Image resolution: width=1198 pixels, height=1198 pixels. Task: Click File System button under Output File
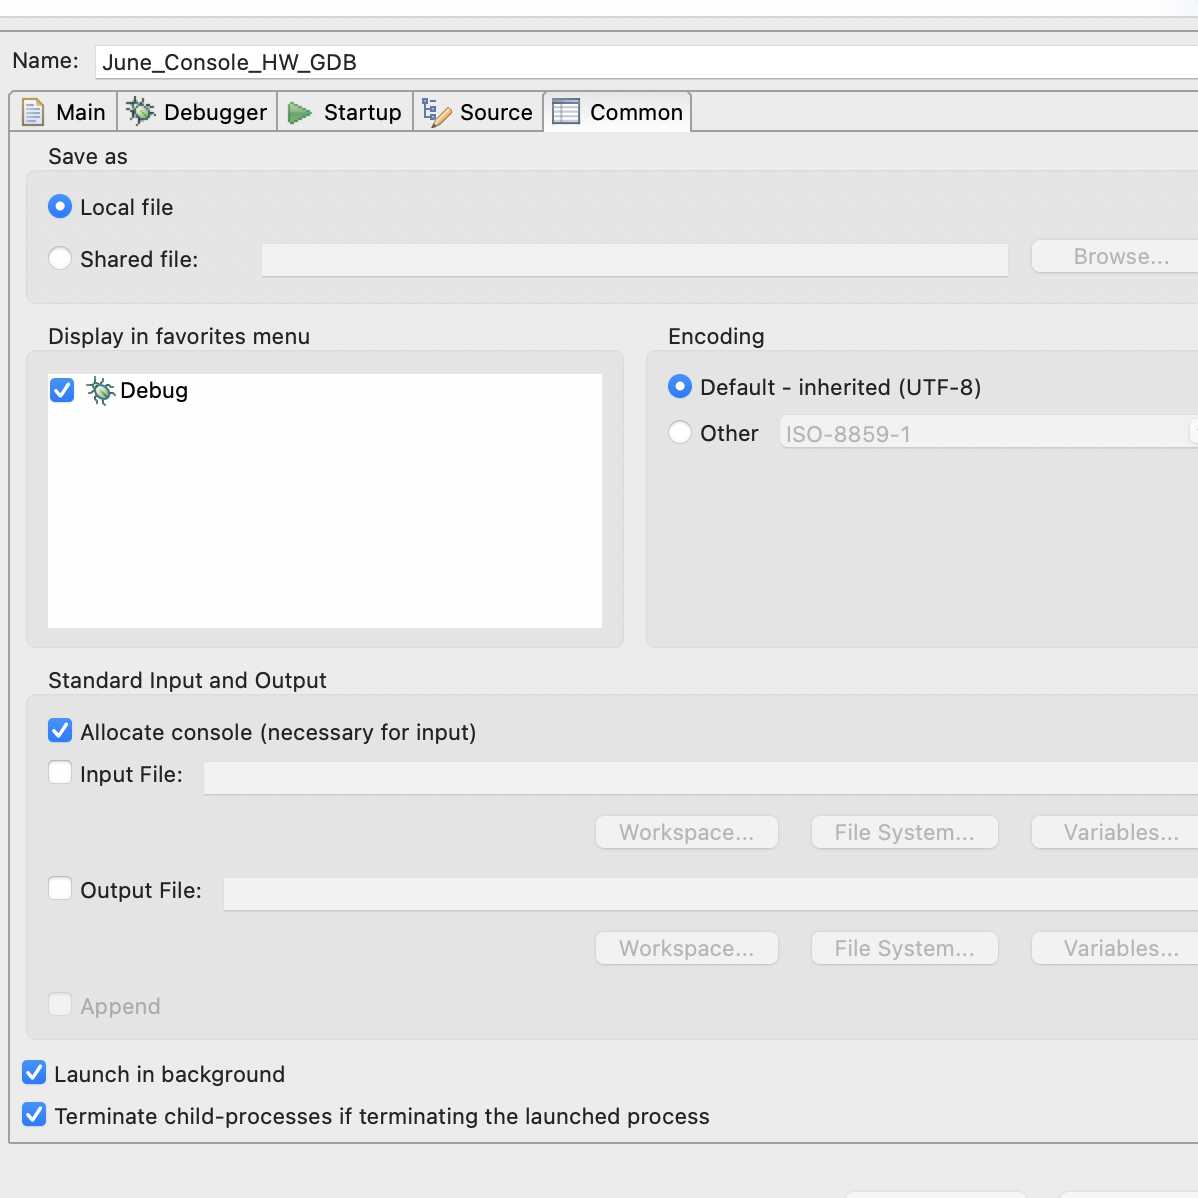pyautogui.click(x=905, y=948)
